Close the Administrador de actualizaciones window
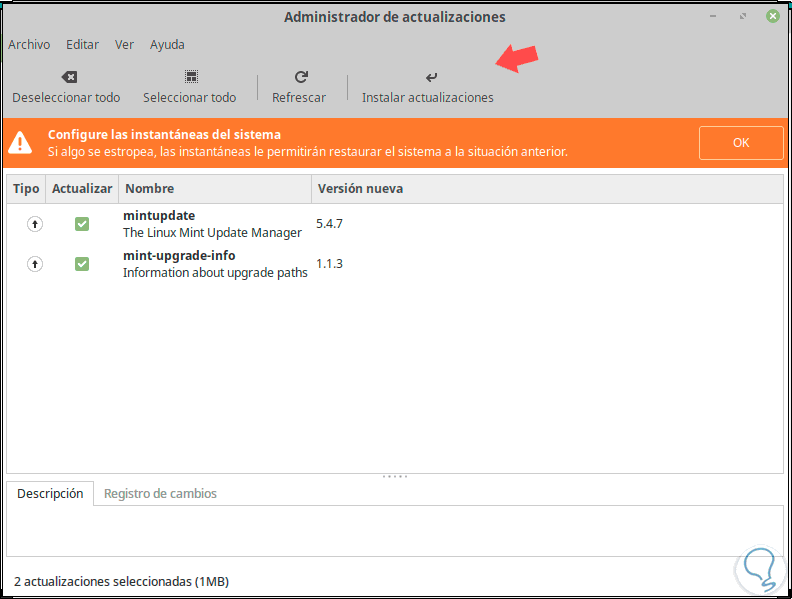The height and width of the screenshot is (599, 792). 772,16
